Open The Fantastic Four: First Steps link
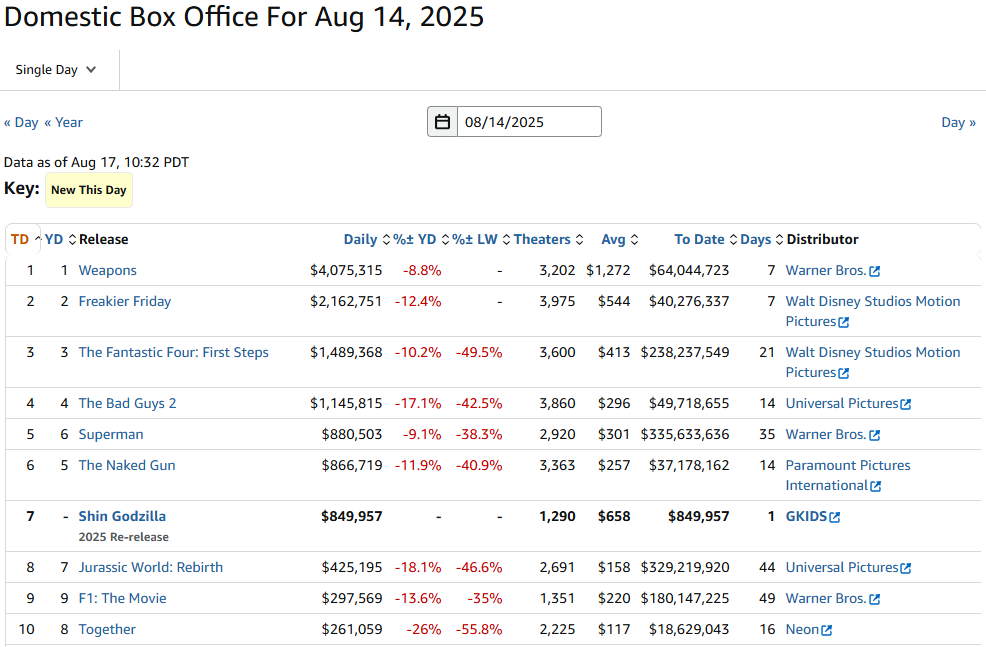The height and width of the screenshot is (647, 986). click(x=174, y=352)
